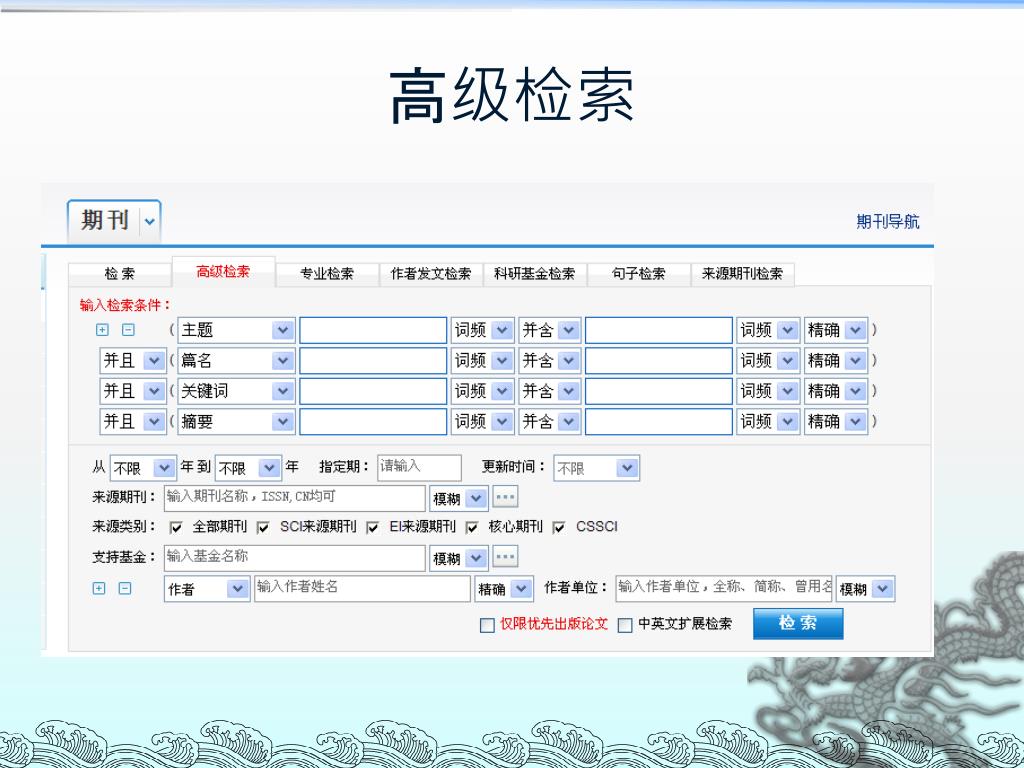Focus the 指定期 input box
Viewport: 1024px width, 768px height.
419,468
